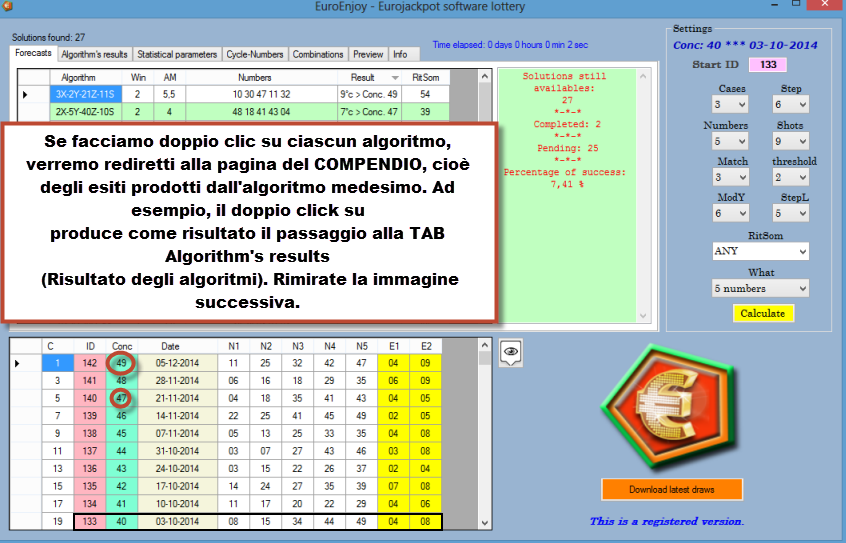The image size is (846, 543).
Task: Switch to the Algorithm's results tab
Action: [94, 55]
